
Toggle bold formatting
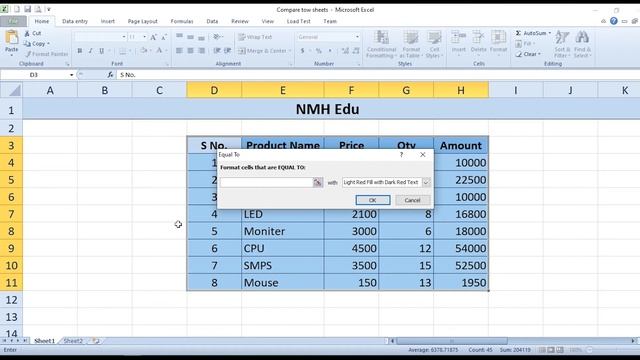click(80, 51)
